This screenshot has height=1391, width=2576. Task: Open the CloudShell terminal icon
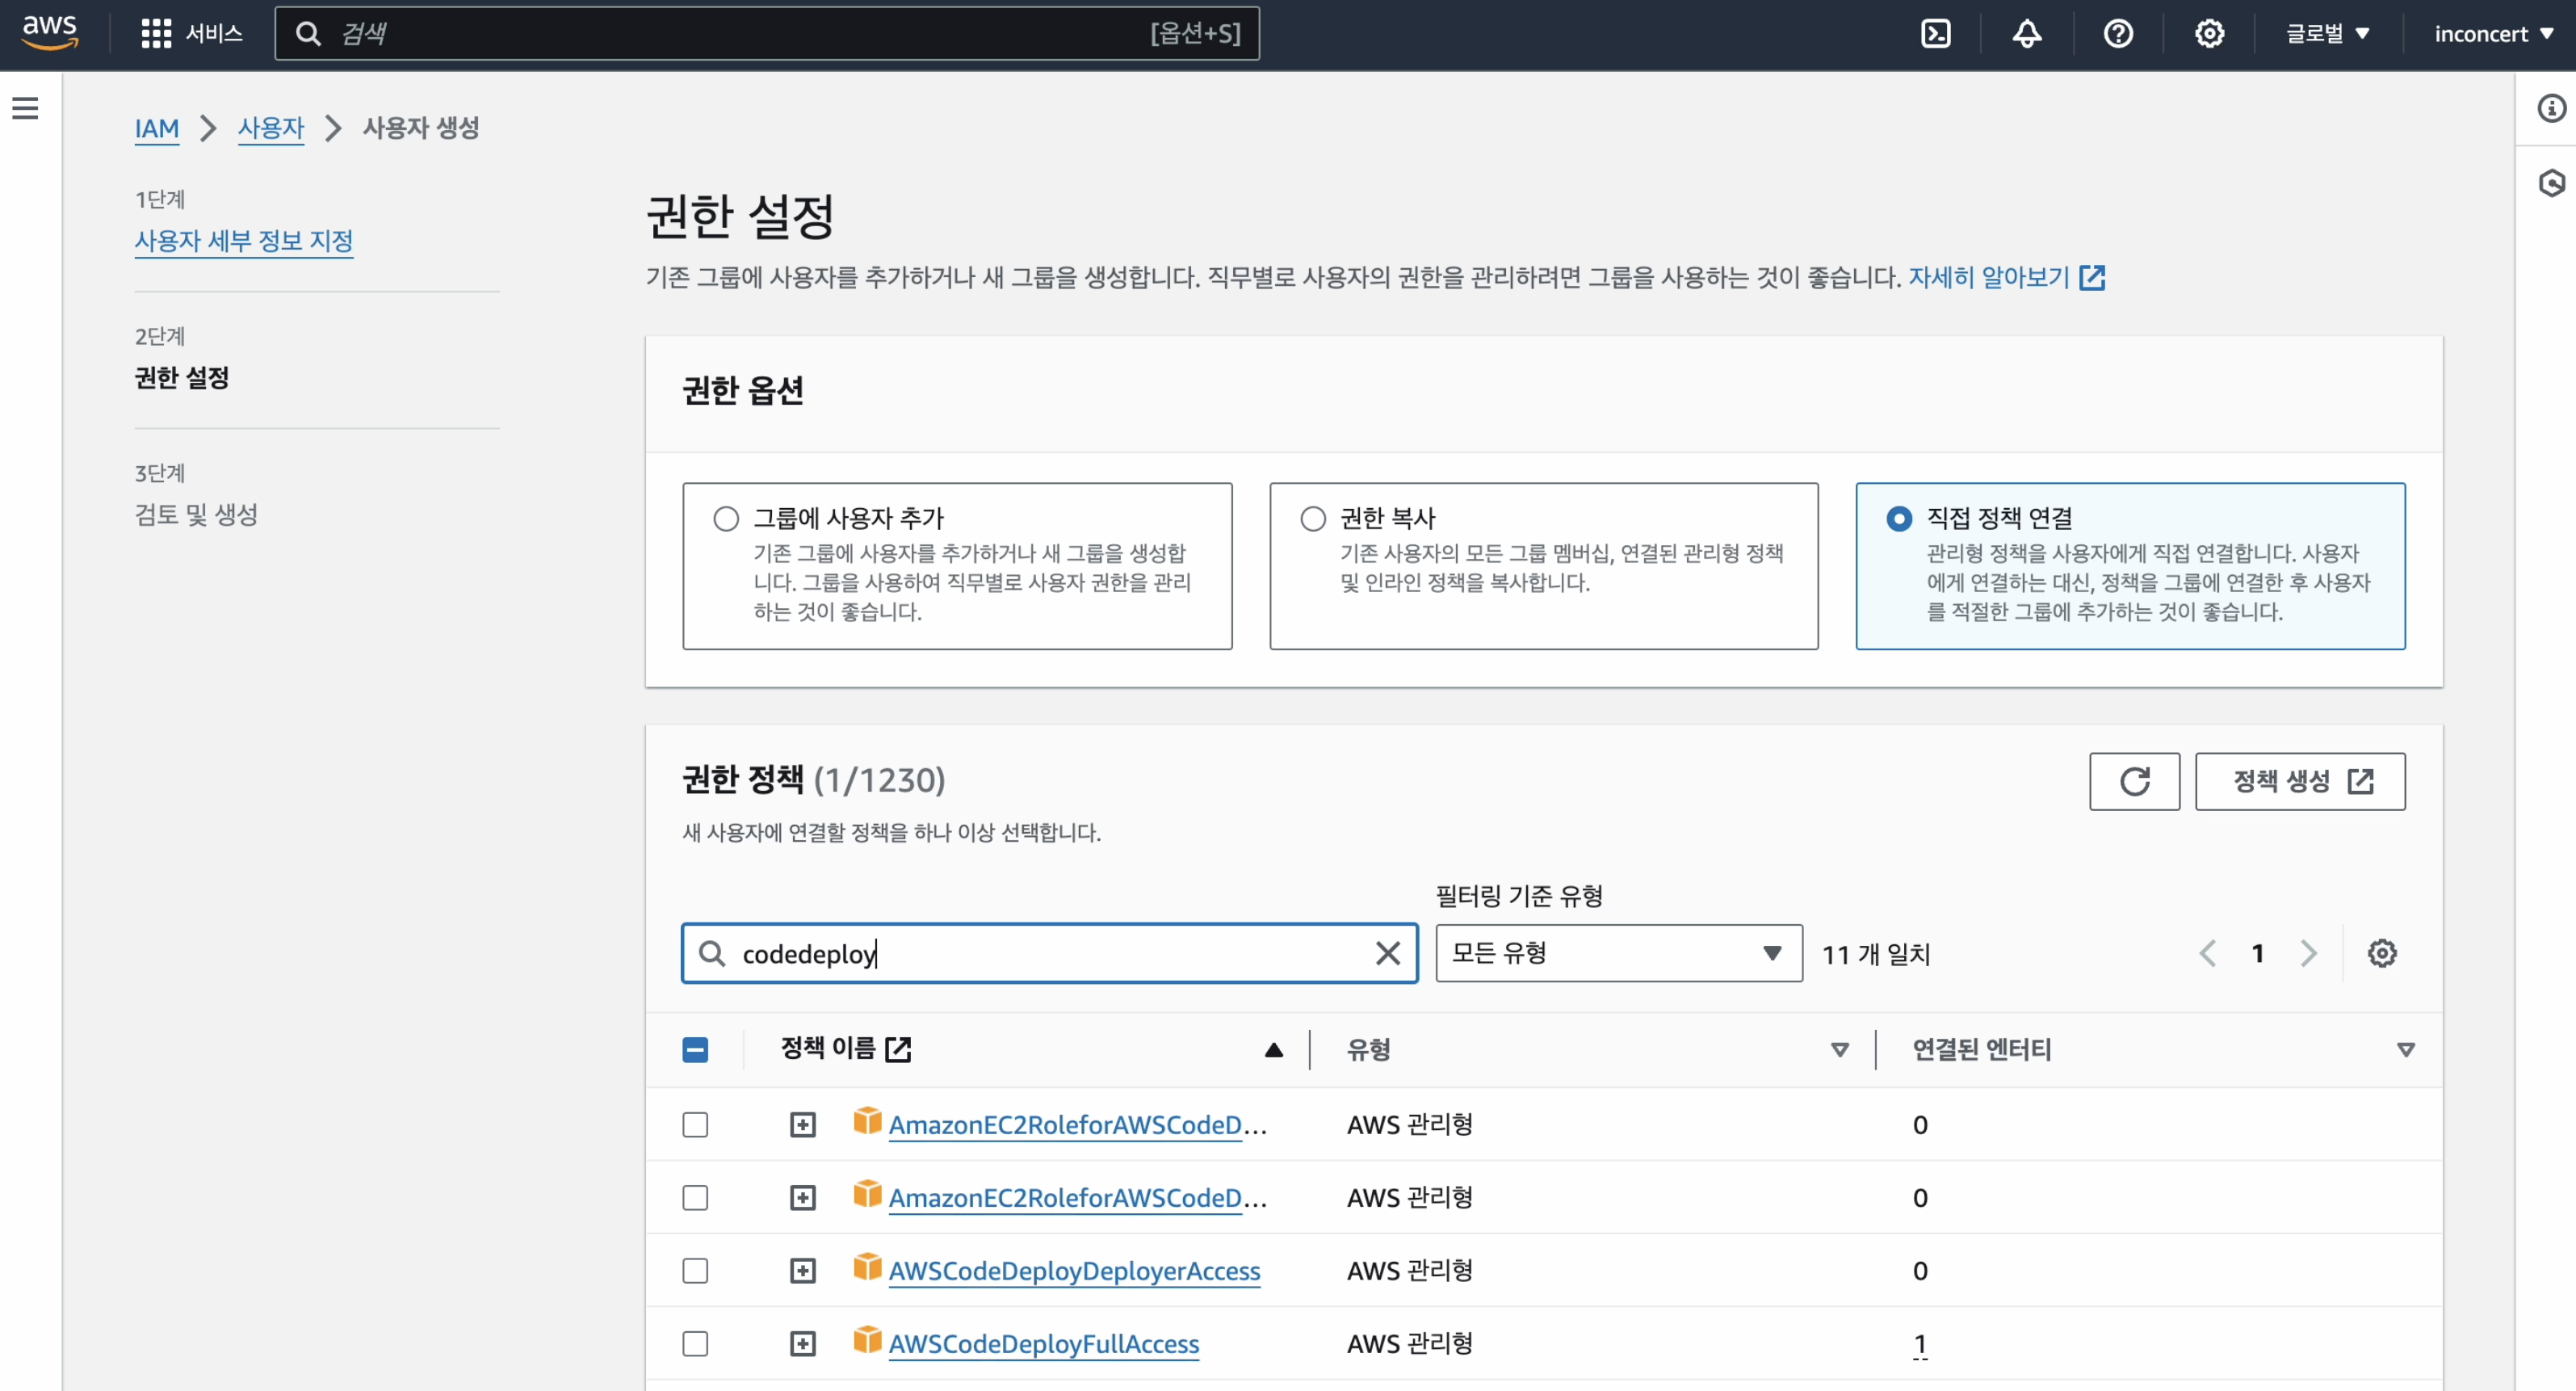(1936, 33)
